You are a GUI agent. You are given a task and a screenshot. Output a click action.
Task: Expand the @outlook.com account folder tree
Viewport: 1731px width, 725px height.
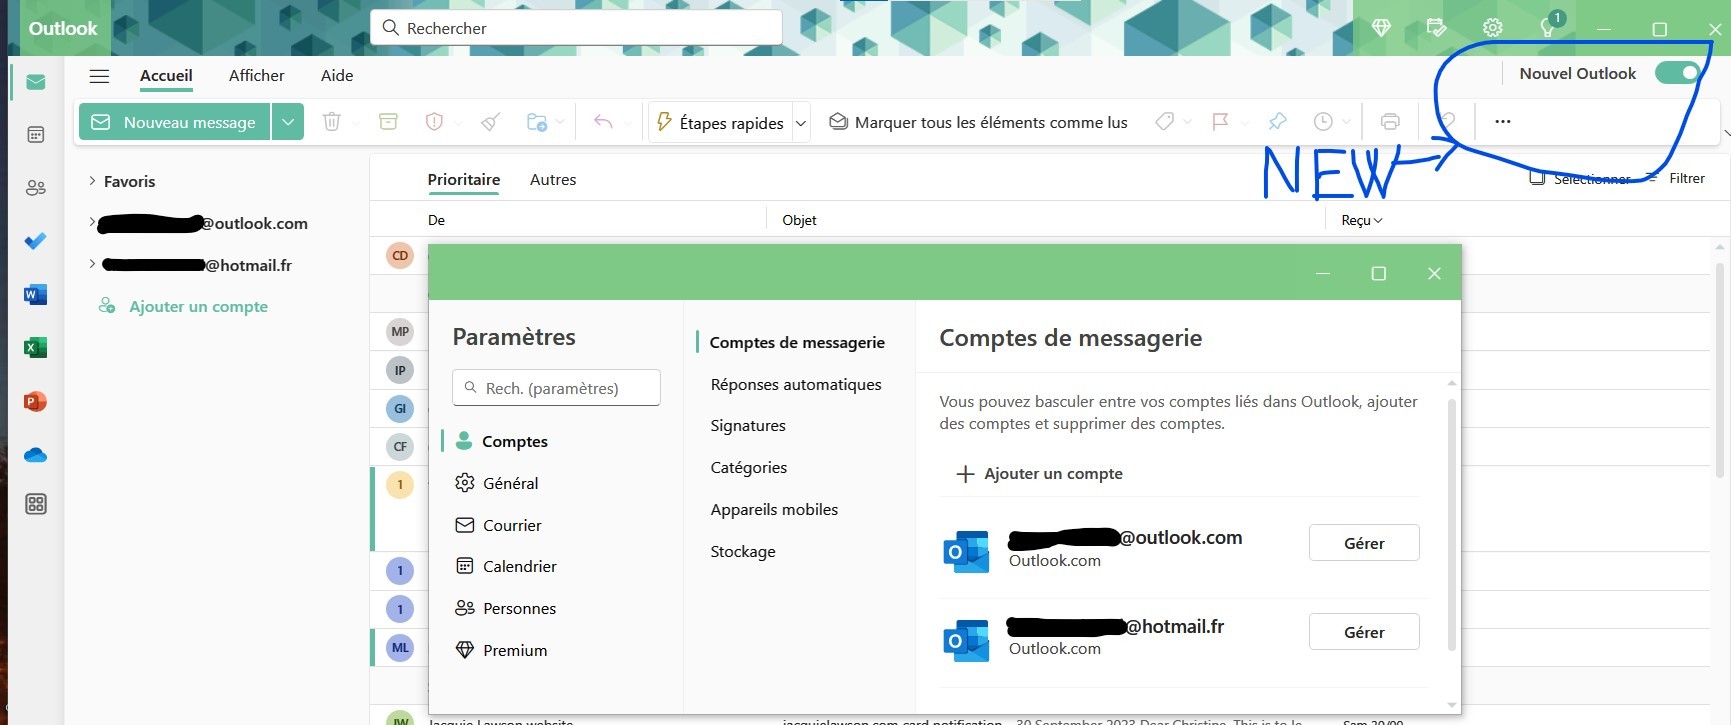click(92, 222)
